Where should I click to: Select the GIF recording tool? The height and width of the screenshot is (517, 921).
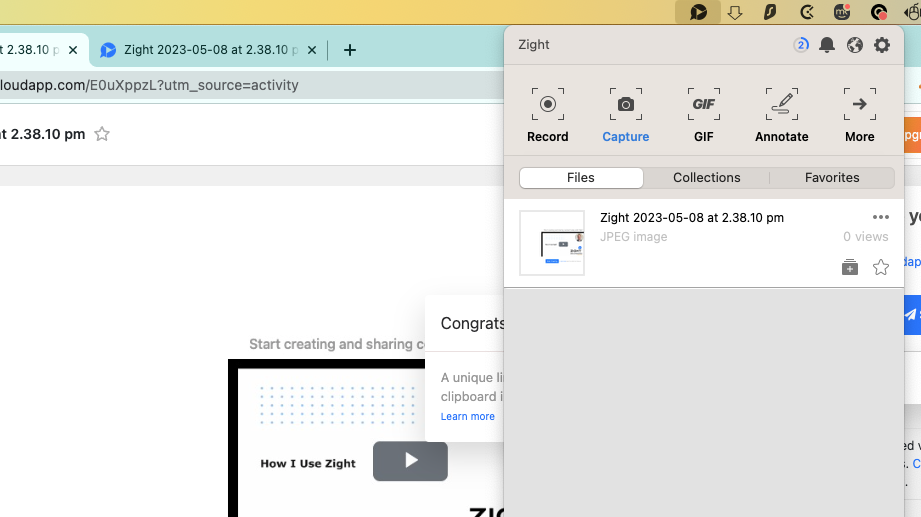point(704,116)
